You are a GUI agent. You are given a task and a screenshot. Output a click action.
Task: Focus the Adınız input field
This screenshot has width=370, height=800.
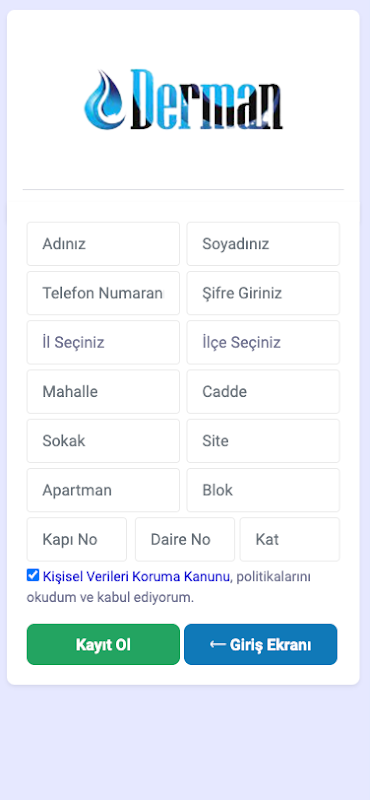103,244
